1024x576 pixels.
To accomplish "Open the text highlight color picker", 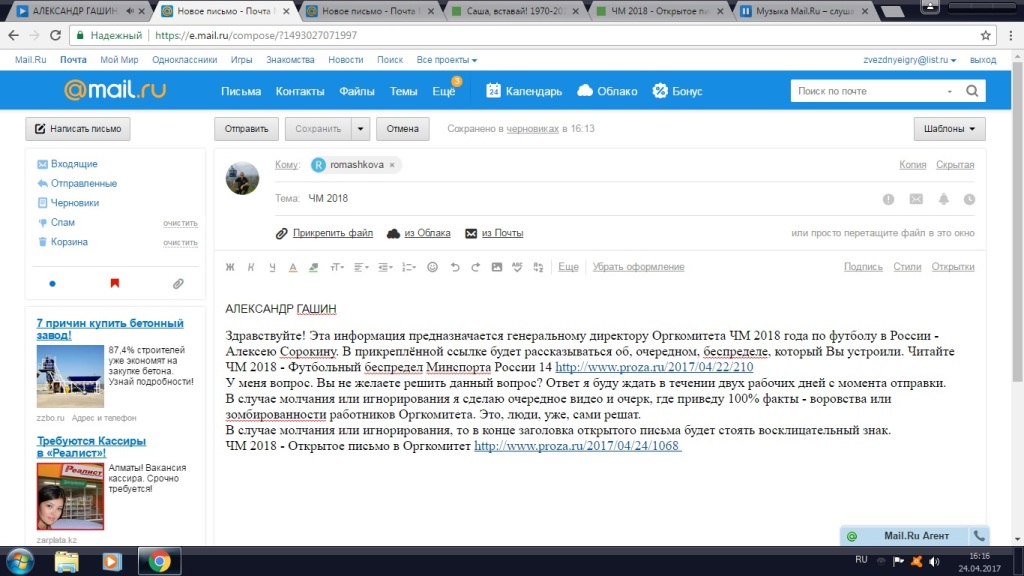I will click(313, 267).
